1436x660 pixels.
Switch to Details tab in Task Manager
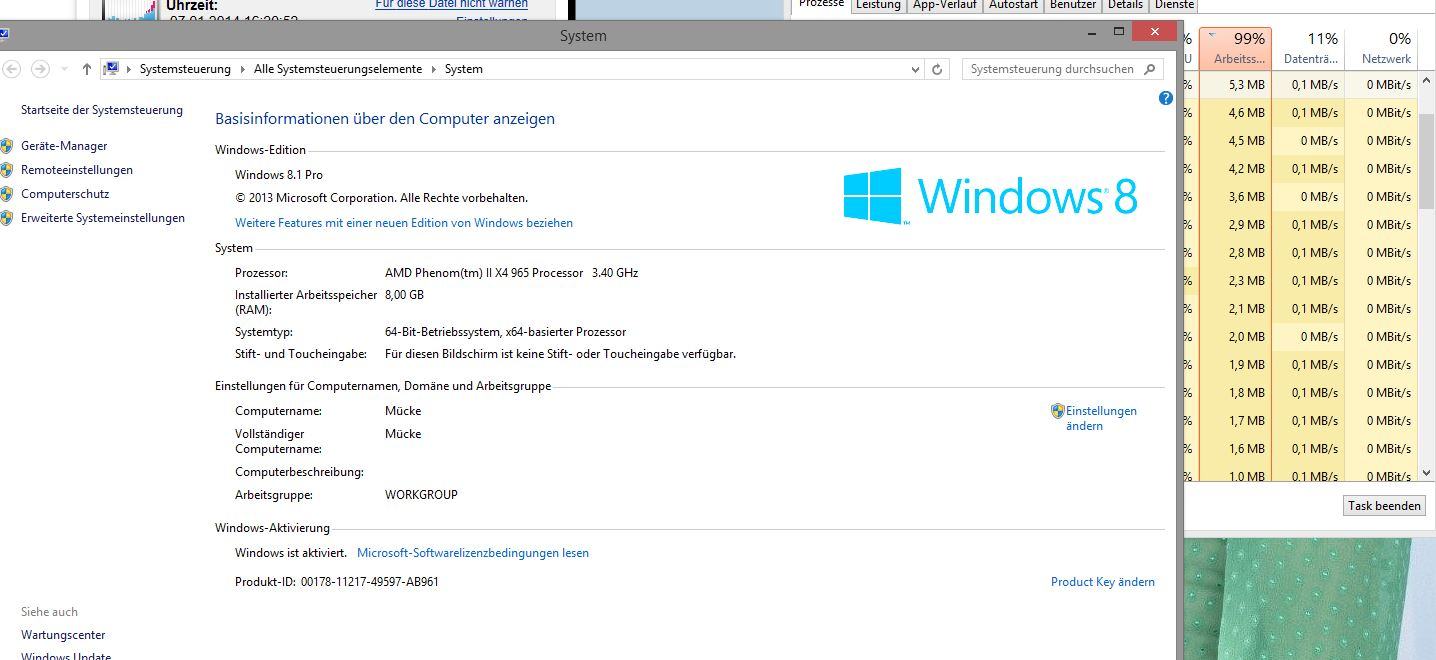pos(1125,5)
